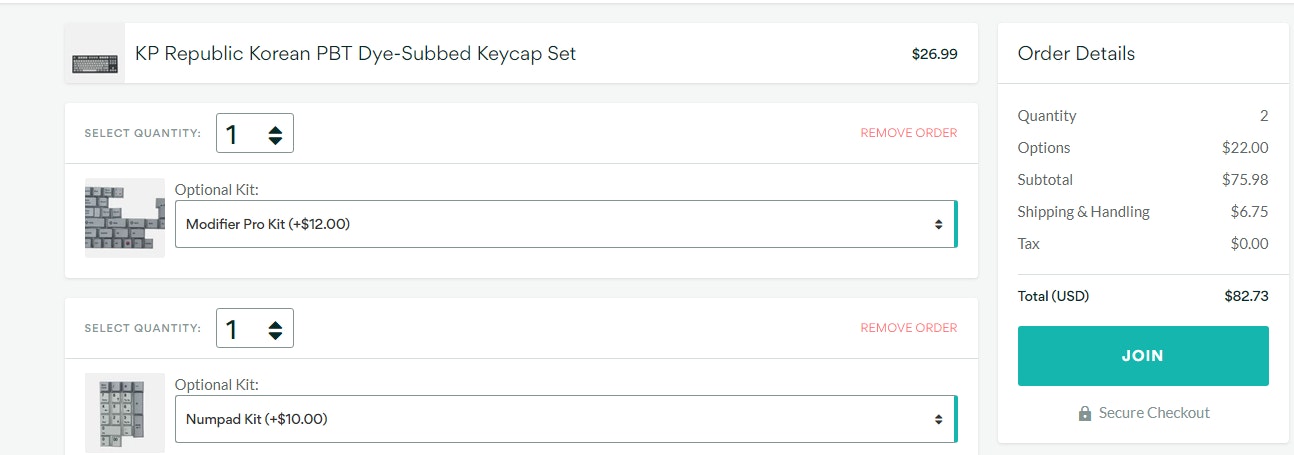Open KP Republic Korean PBT Keycap Set title

click(x=356, y=54)
